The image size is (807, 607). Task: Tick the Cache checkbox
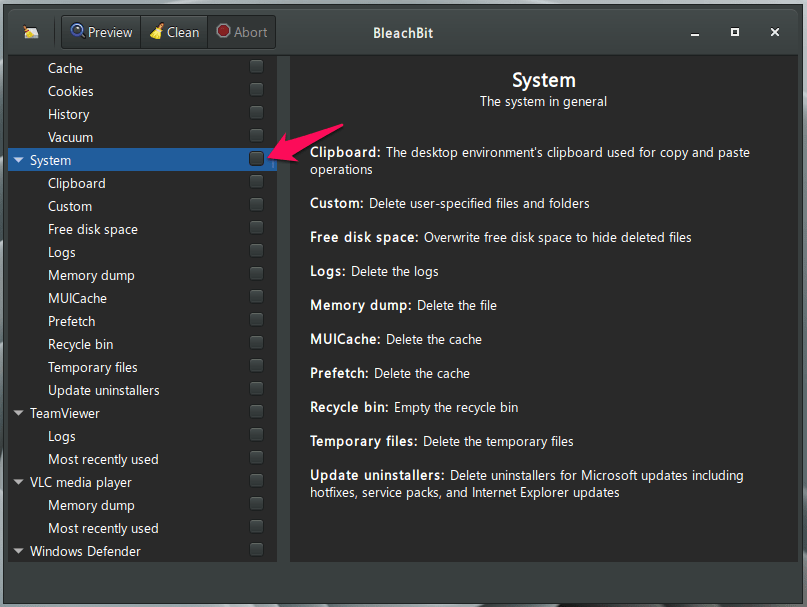click(256, 66)
